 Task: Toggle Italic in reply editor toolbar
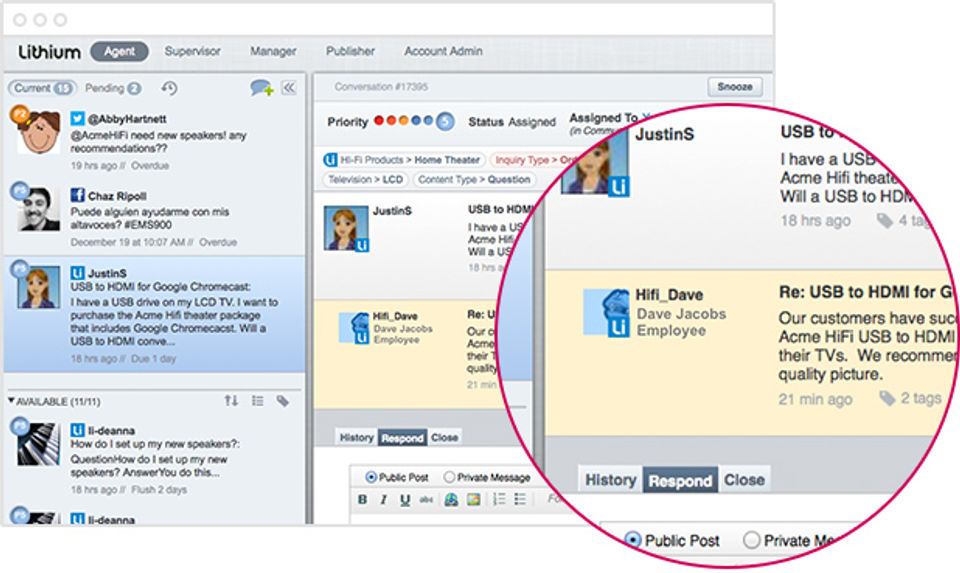pyautogui.click(x=383, y=500)
